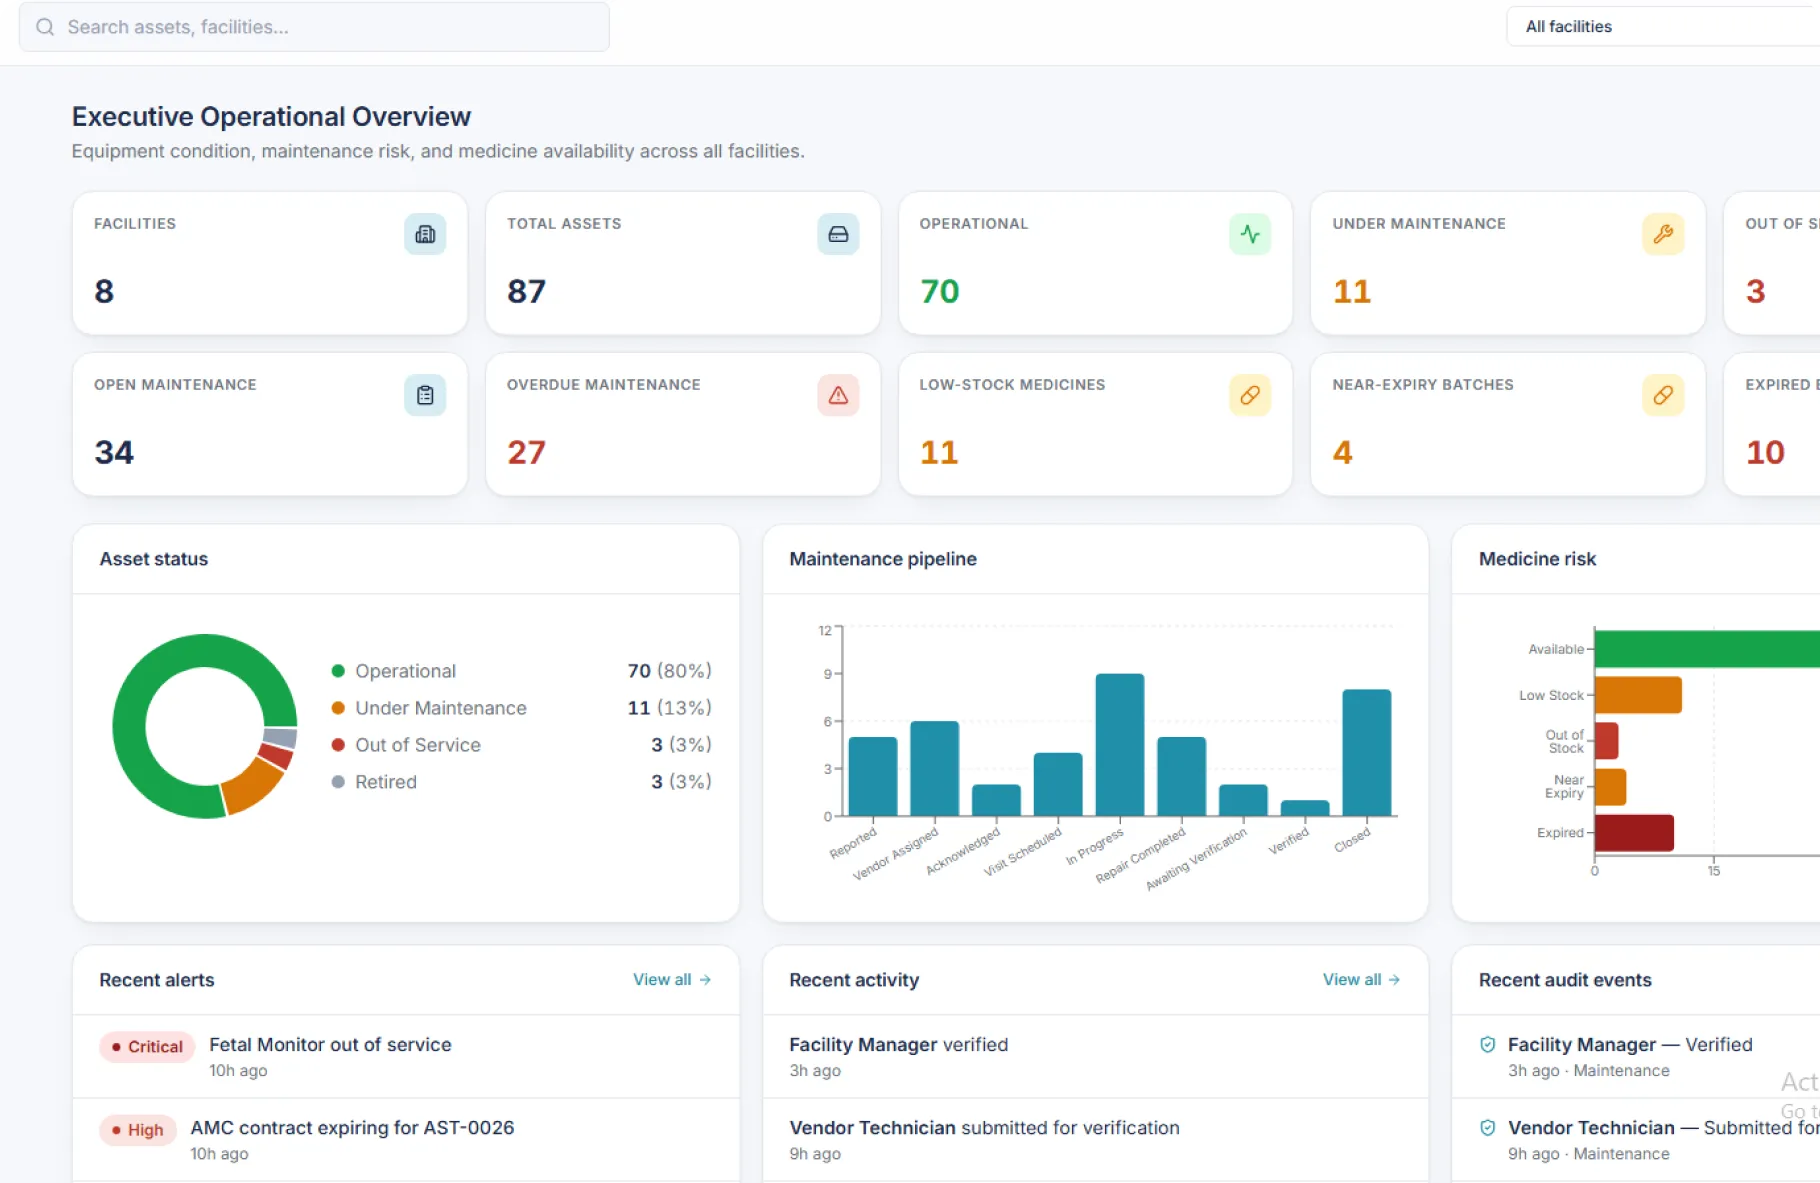Click the Under Maintenance legend label
The width and height of the screenshot is (1820, 1183).
(x=441, y=708)
